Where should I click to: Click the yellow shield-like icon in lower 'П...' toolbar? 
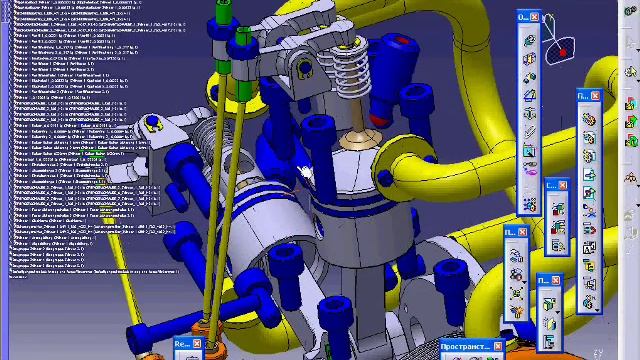(549, 324)
